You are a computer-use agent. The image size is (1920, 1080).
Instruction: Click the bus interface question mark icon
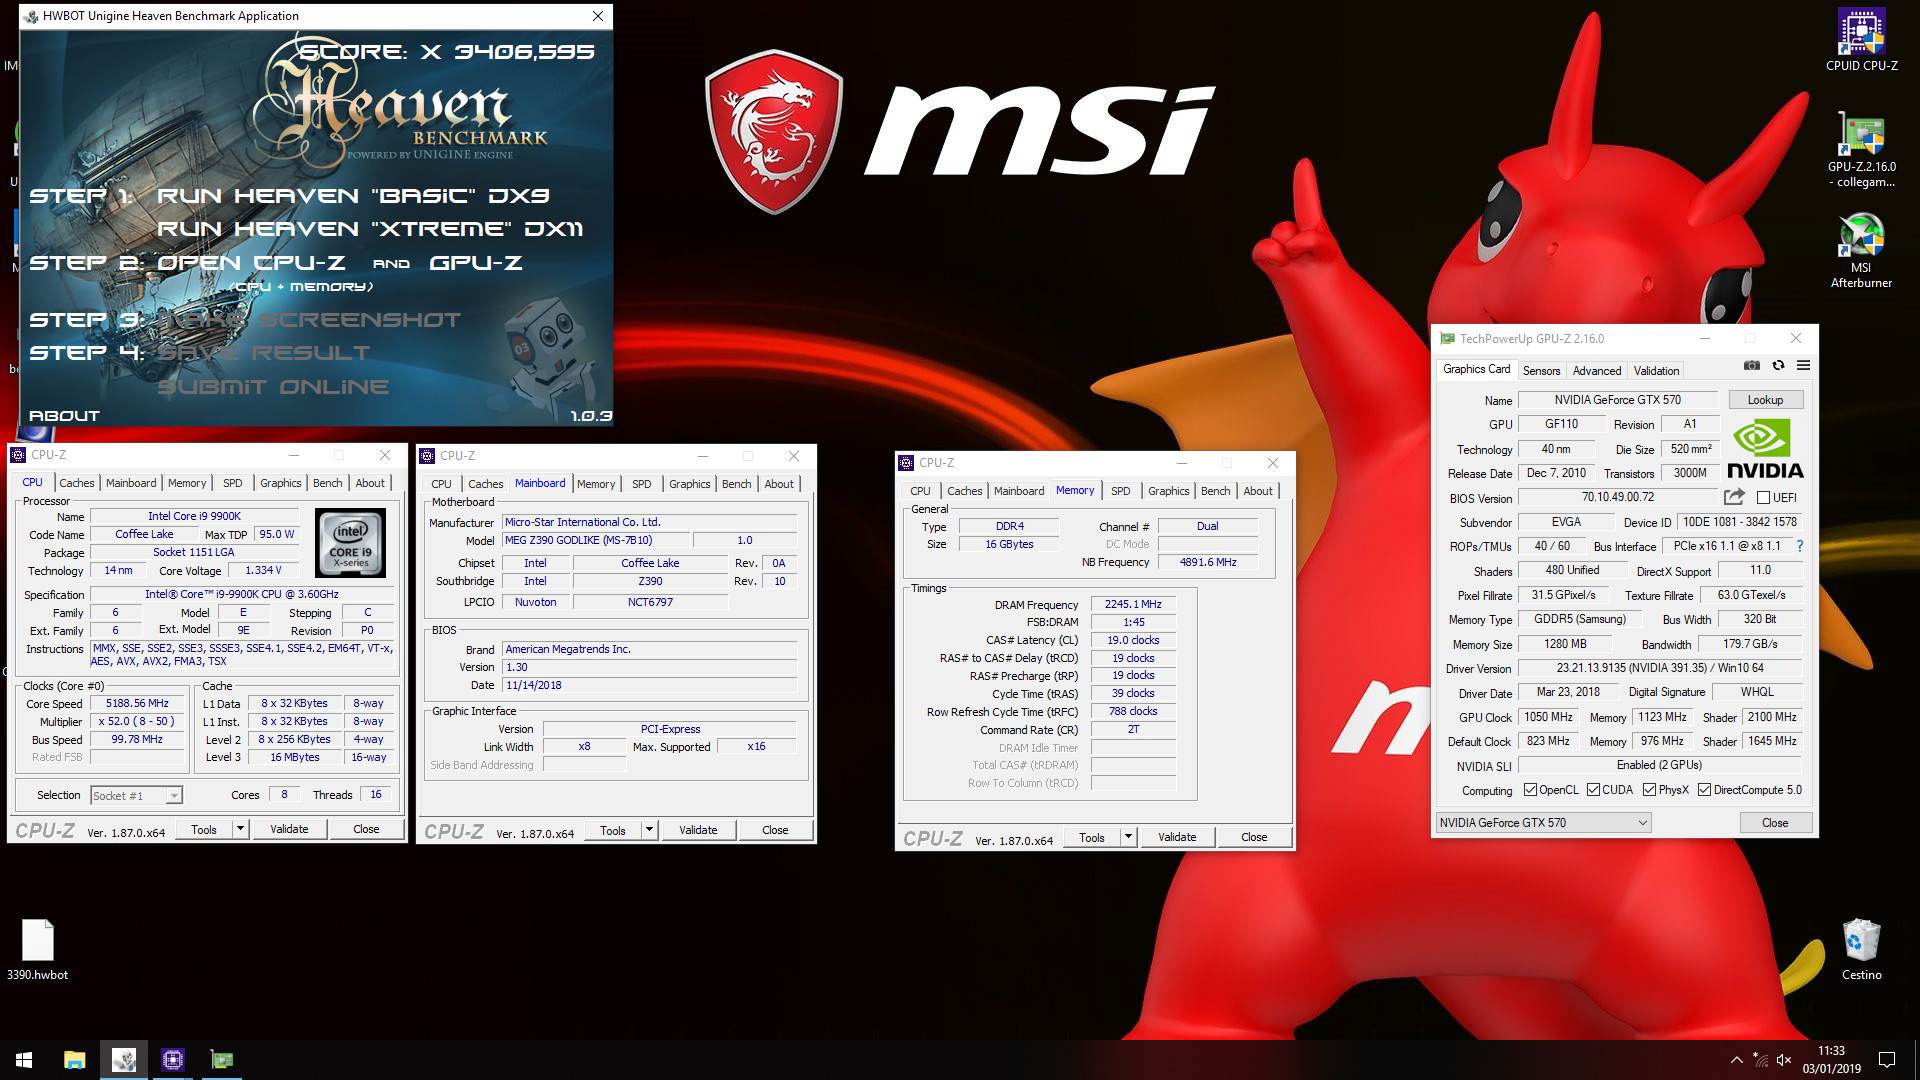(1800, 546)
